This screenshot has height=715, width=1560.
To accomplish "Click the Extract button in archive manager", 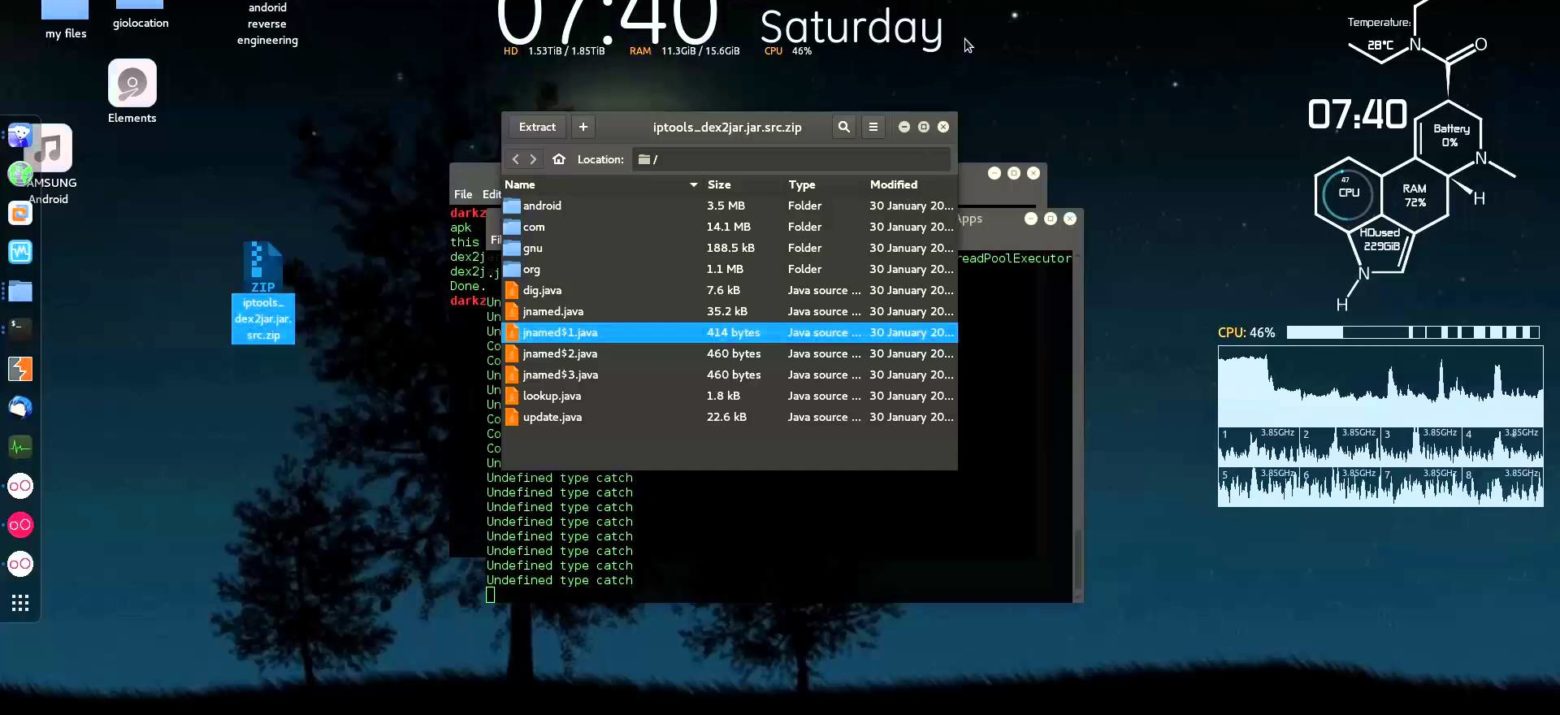I will click(x=537, y=127).
